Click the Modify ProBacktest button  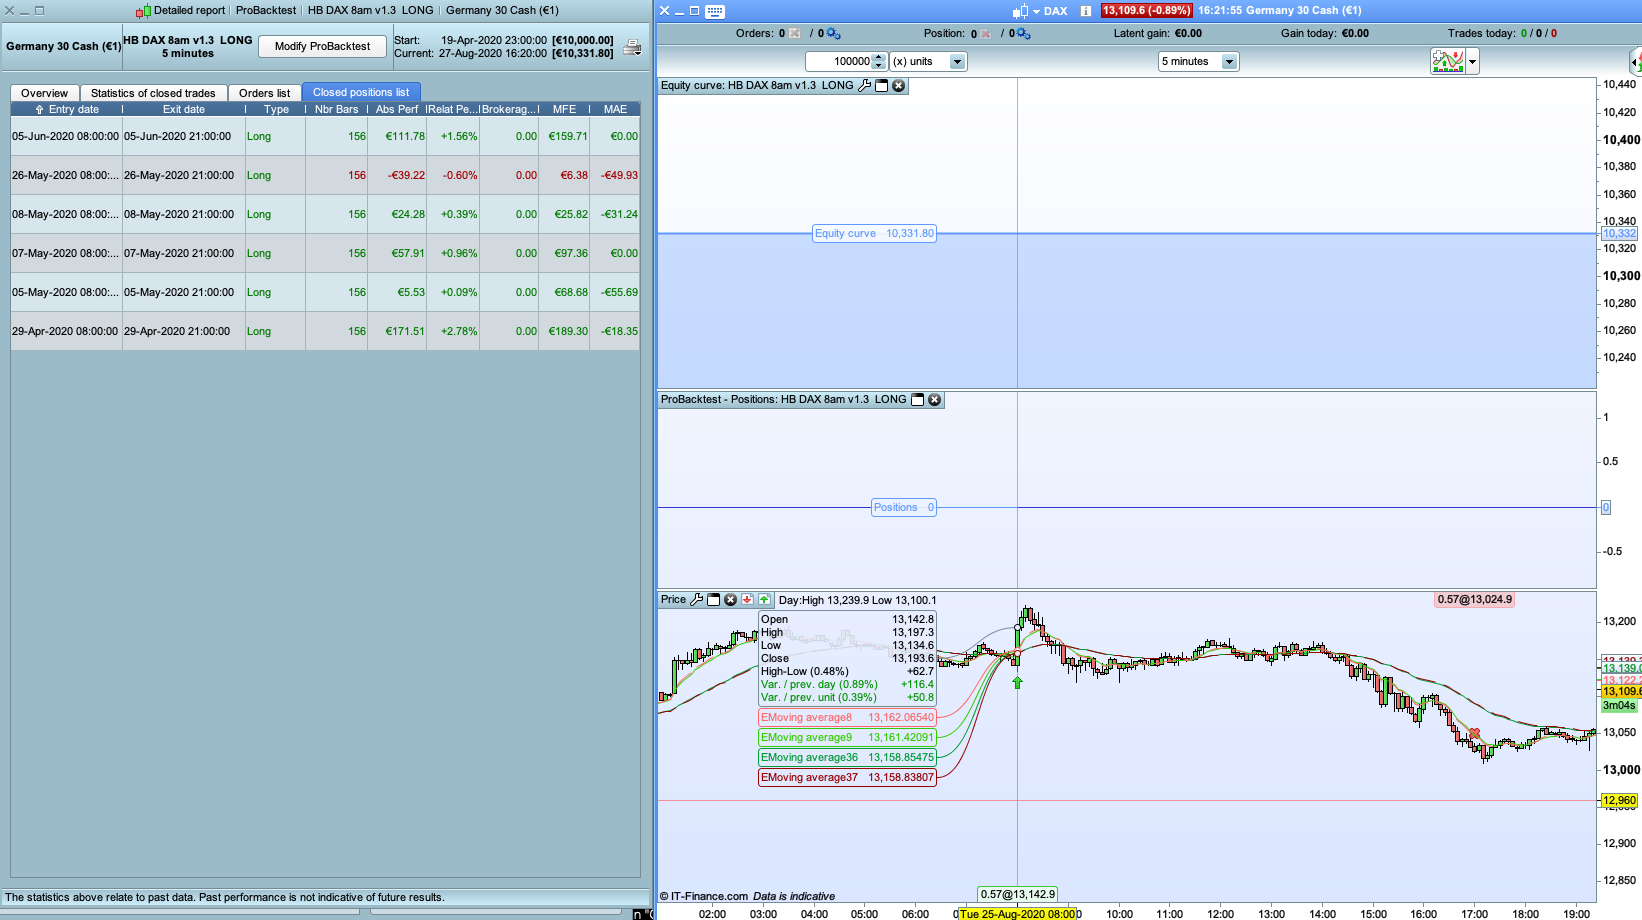[322, 46]
